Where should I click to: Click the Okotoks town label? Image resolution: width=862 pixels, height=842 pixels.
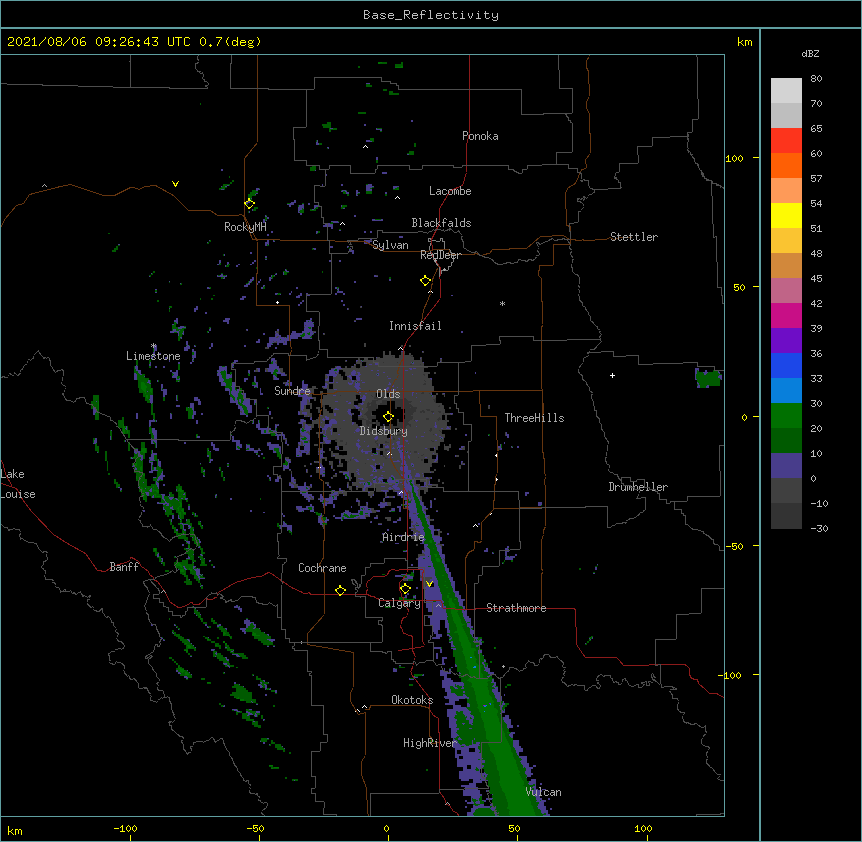pyautogui.click(x=412, y=700)
